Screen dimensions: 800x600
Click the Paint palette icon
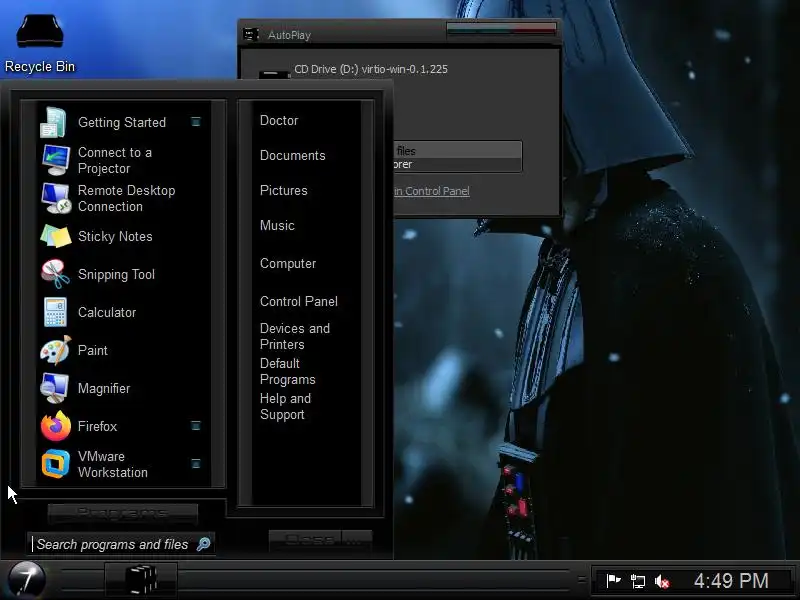[55, 350]
